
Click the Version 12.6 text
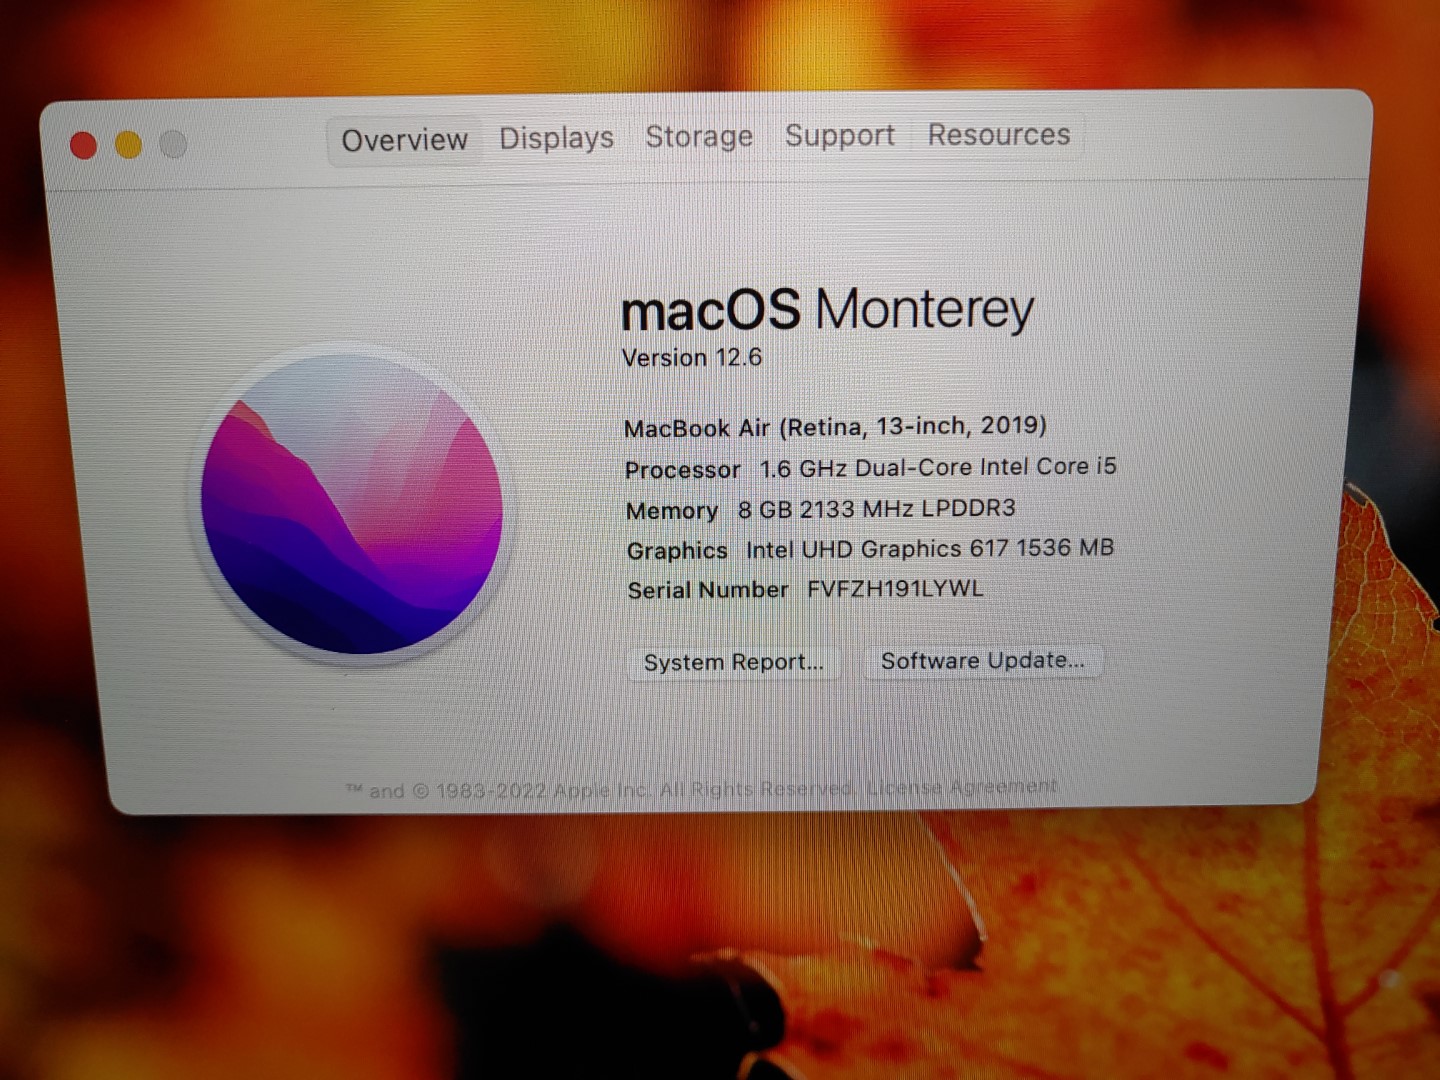(x=691, y=357)
